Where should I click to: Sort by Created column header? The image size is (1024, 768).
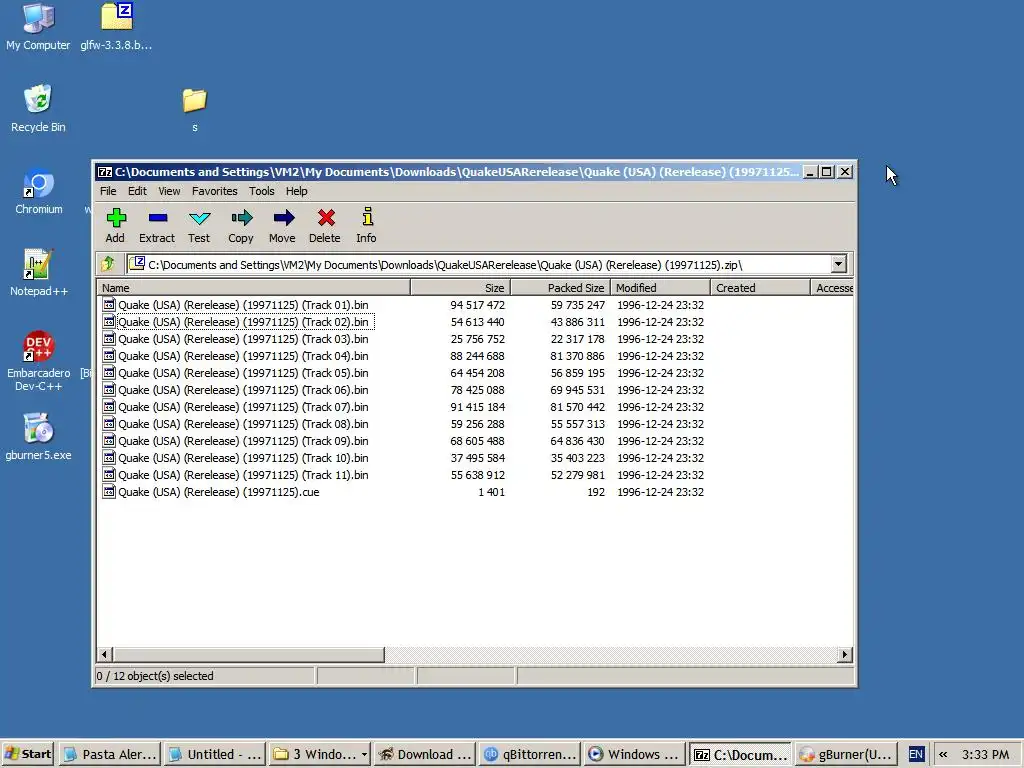point(760,287)
